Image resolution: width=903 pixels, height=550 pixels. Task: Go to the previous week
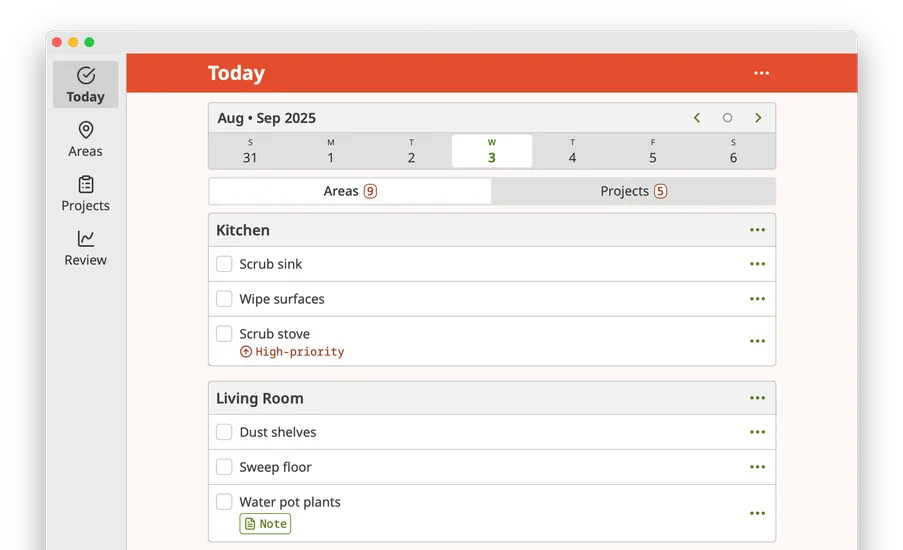pyautogui.click(x=697, y=118)
